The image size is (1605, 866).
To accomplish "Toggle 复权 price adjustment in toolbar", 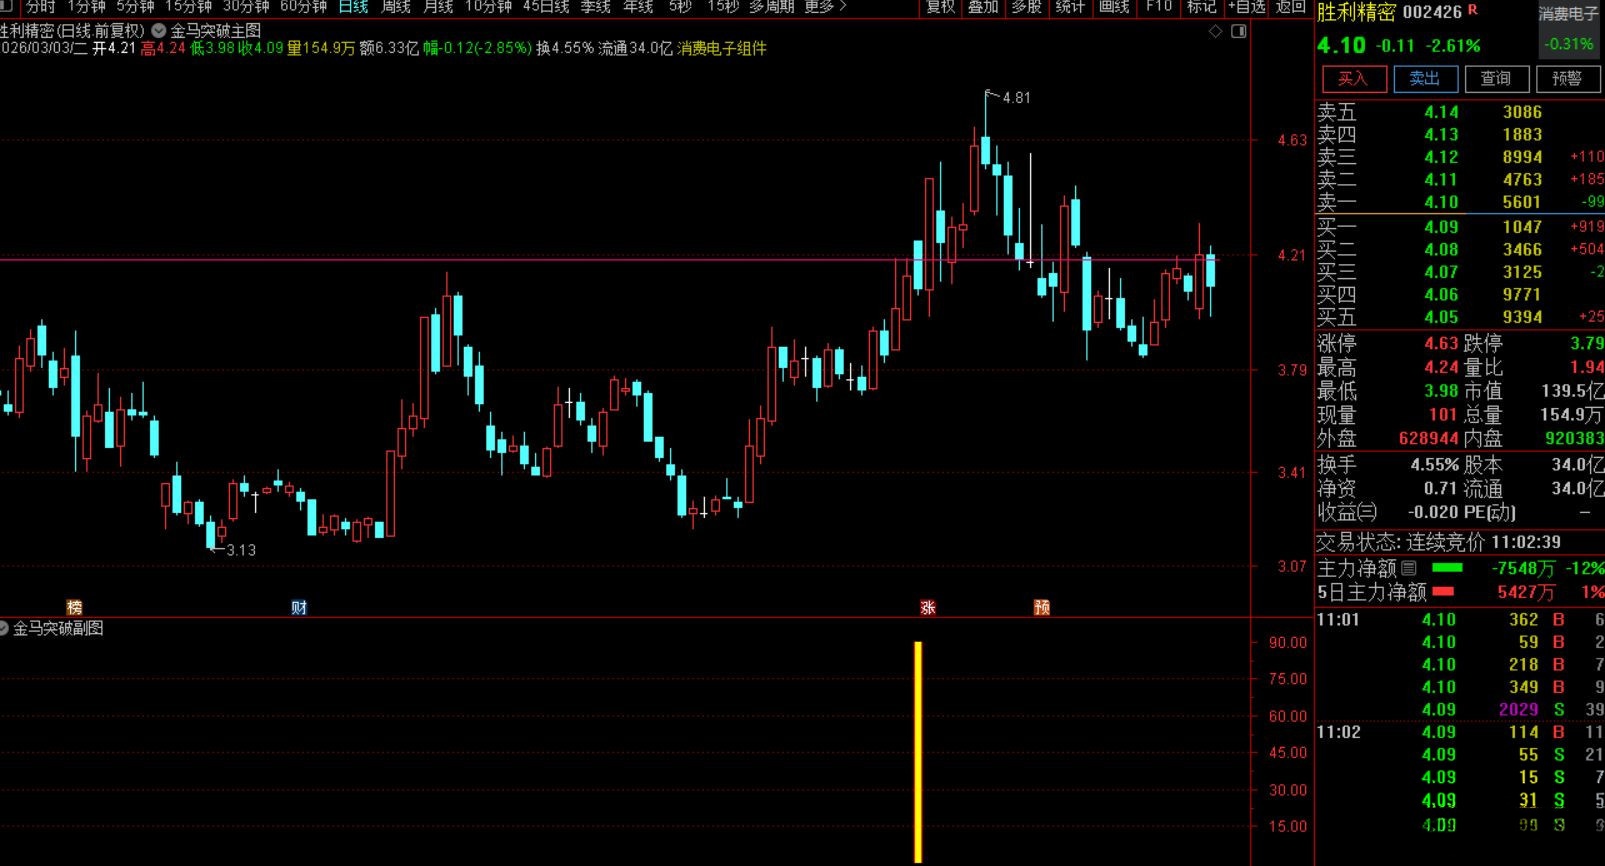I will (940, 7).
